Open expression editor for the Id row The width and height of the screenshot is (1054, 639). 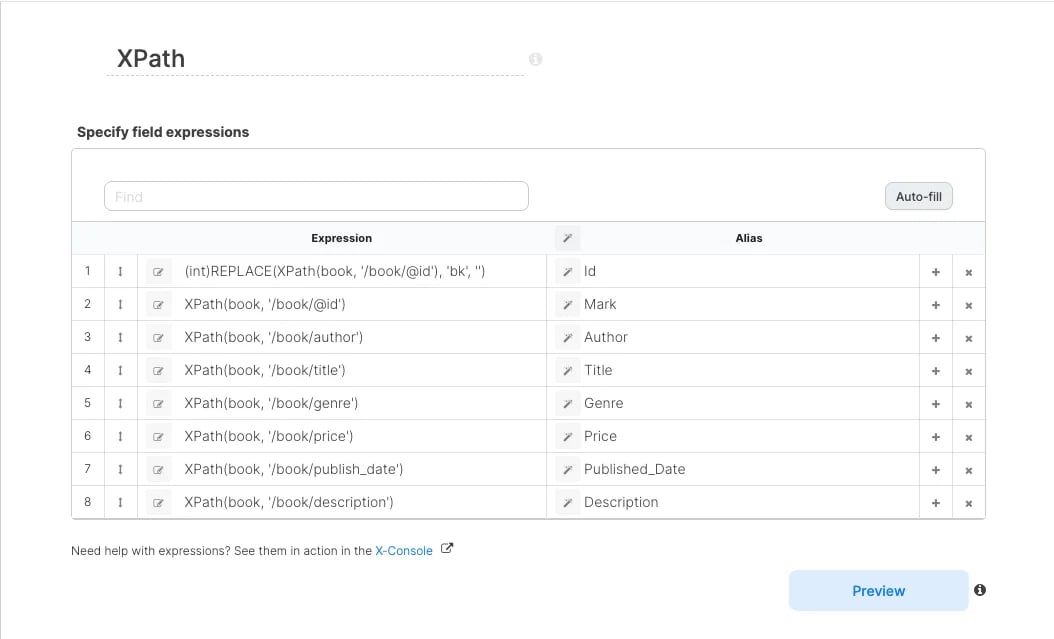159,271
